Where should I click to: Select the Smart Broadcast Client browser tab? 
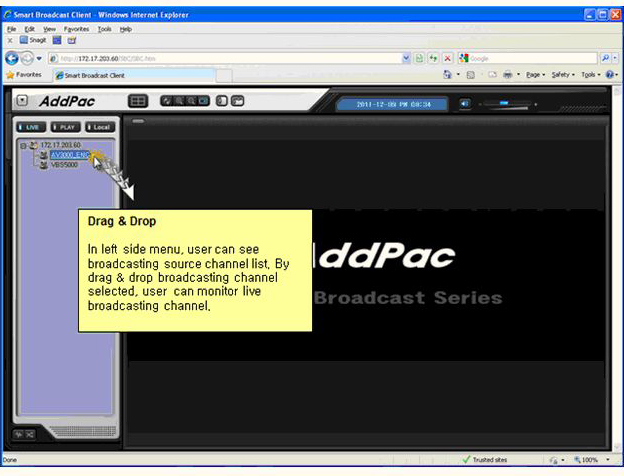(135, 75)
